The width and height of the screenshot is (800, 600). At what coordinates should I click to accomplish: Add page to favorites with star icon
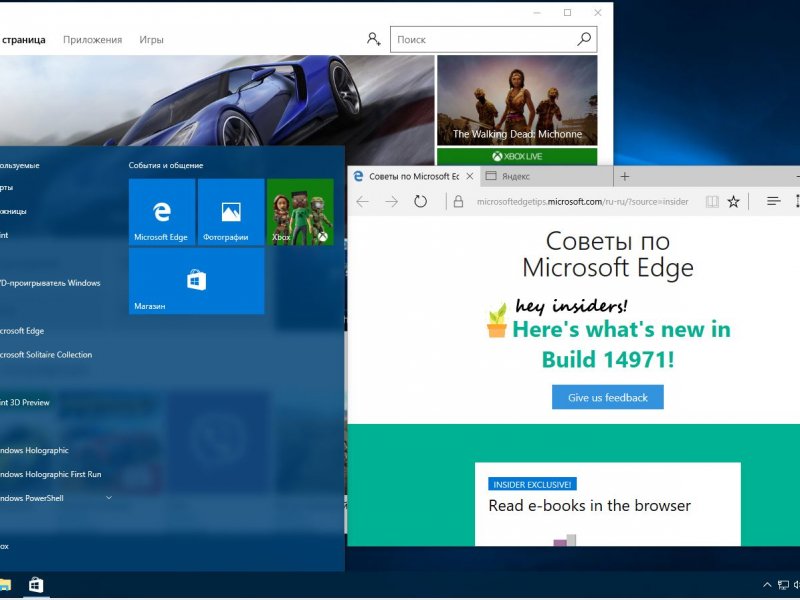tap(733, 201)
